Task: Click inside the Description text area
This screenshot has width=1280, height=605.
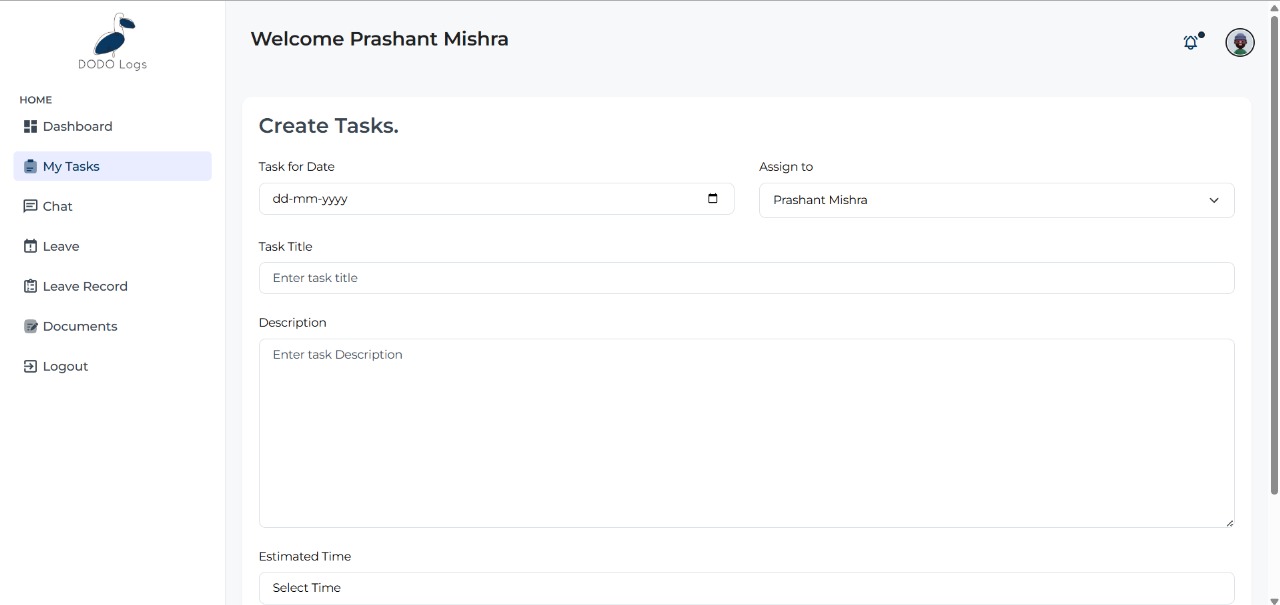Action: click(746, 433)
